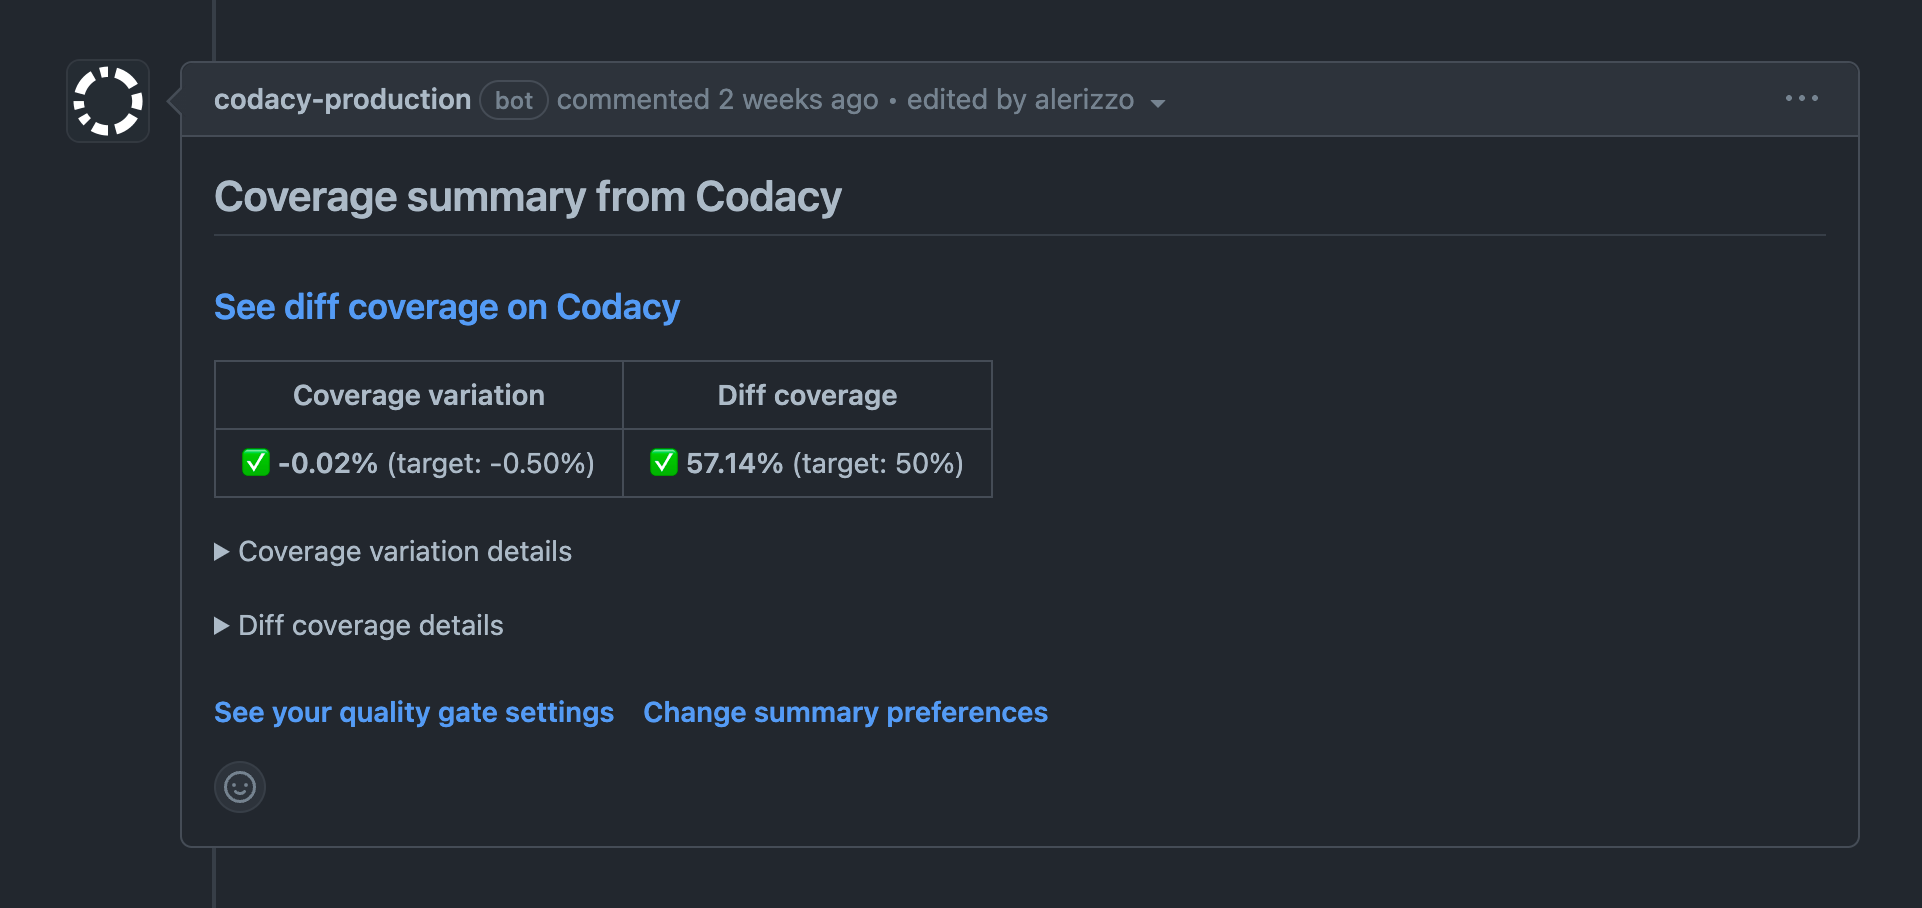Screen dimensions: 1922x908
Task: Click the green check beside coverage variation
Action: [257, 462]
